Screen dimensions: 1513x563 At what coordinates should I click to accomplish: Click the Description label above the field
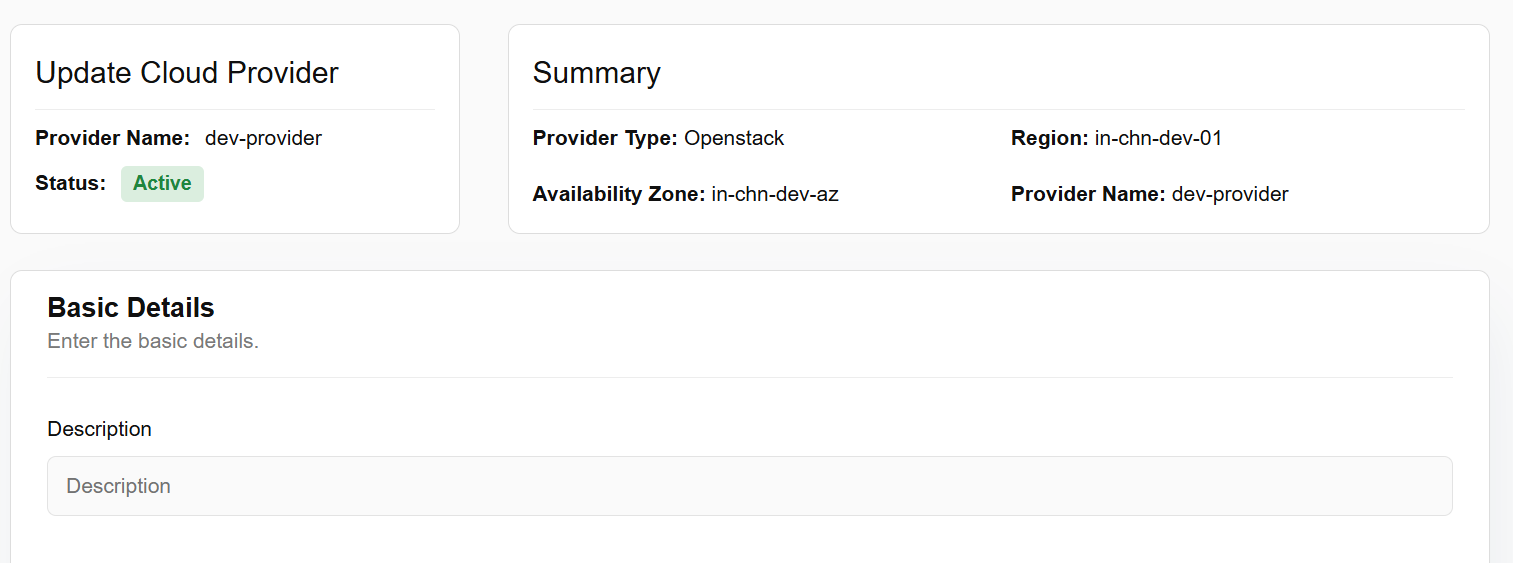pyautogui.click(x=99, y=429)
